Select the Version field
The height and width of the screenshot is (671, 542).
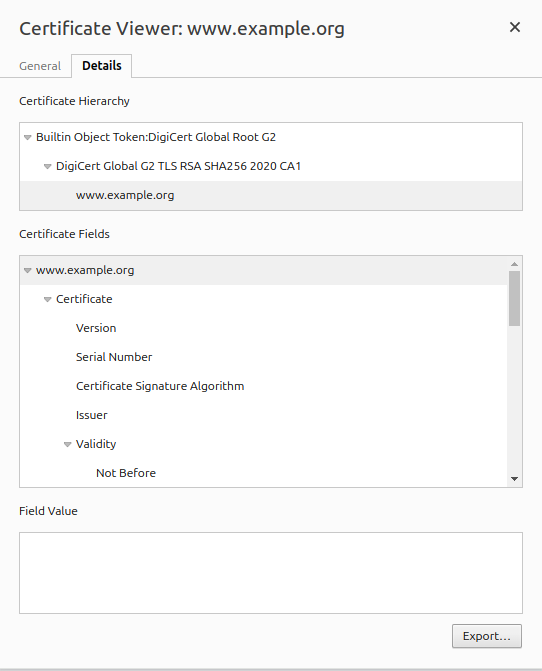pos(96,328)
